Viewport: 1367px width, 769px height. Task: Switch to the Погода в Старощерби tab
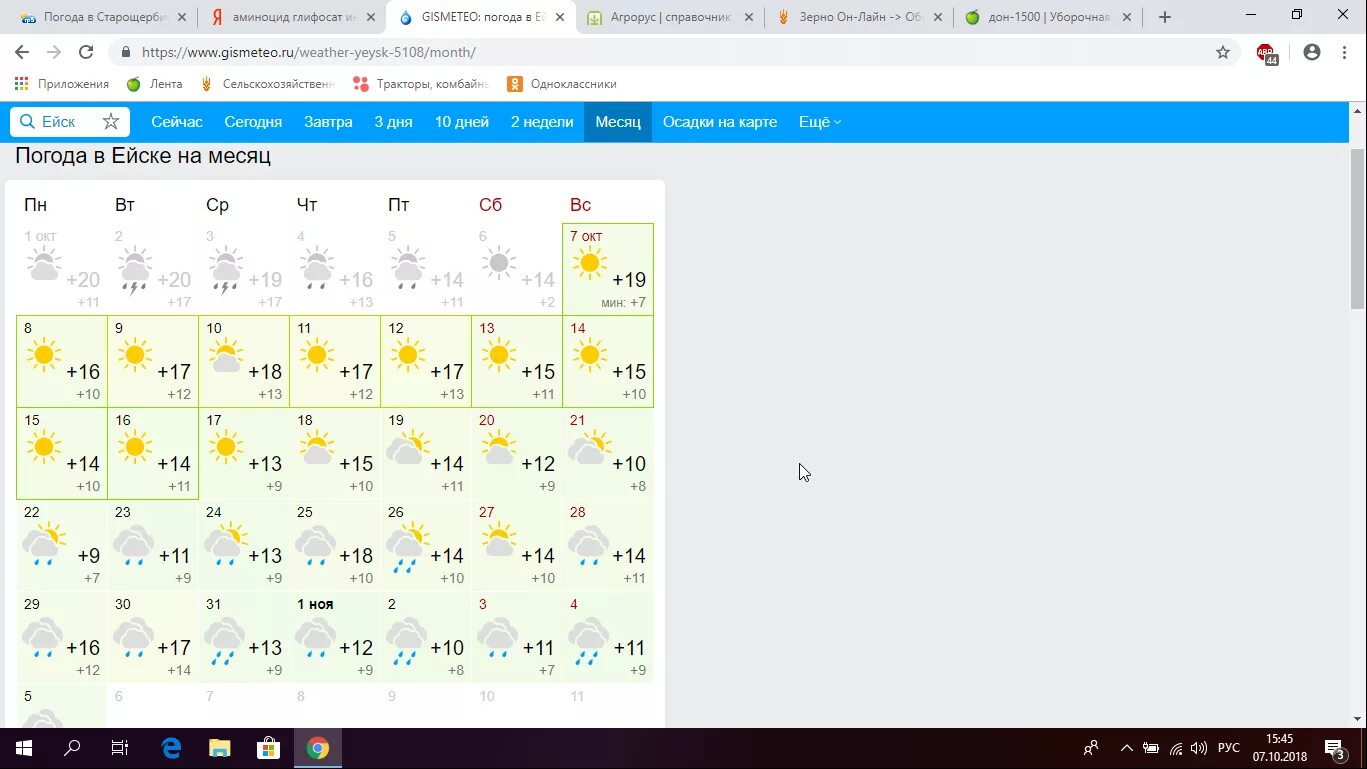pos(105,17)
